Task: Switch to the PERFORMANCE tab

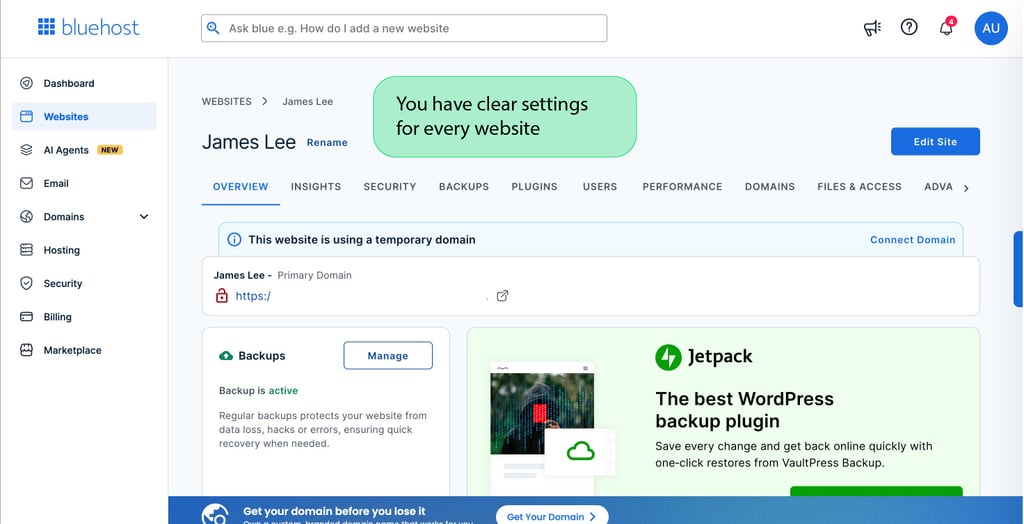Action: [x=682, y=186]
